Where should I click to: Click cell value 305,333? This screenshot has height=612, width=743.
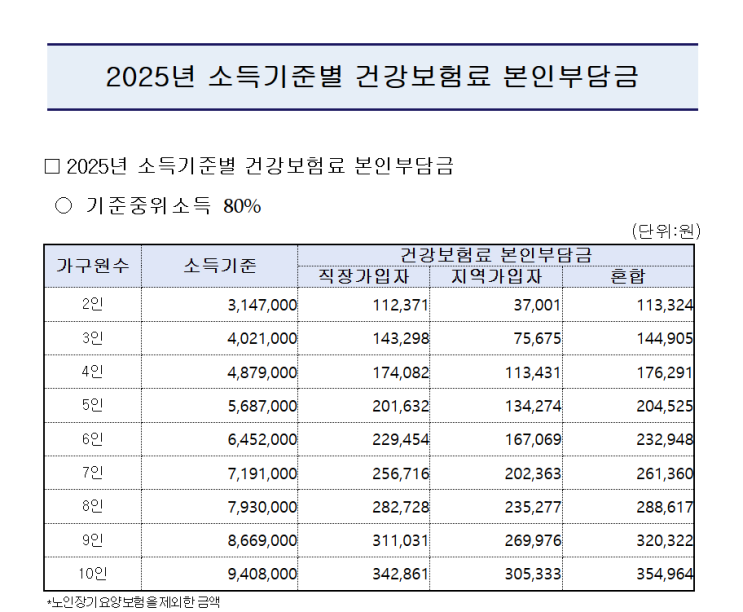(x=533, y=574)
